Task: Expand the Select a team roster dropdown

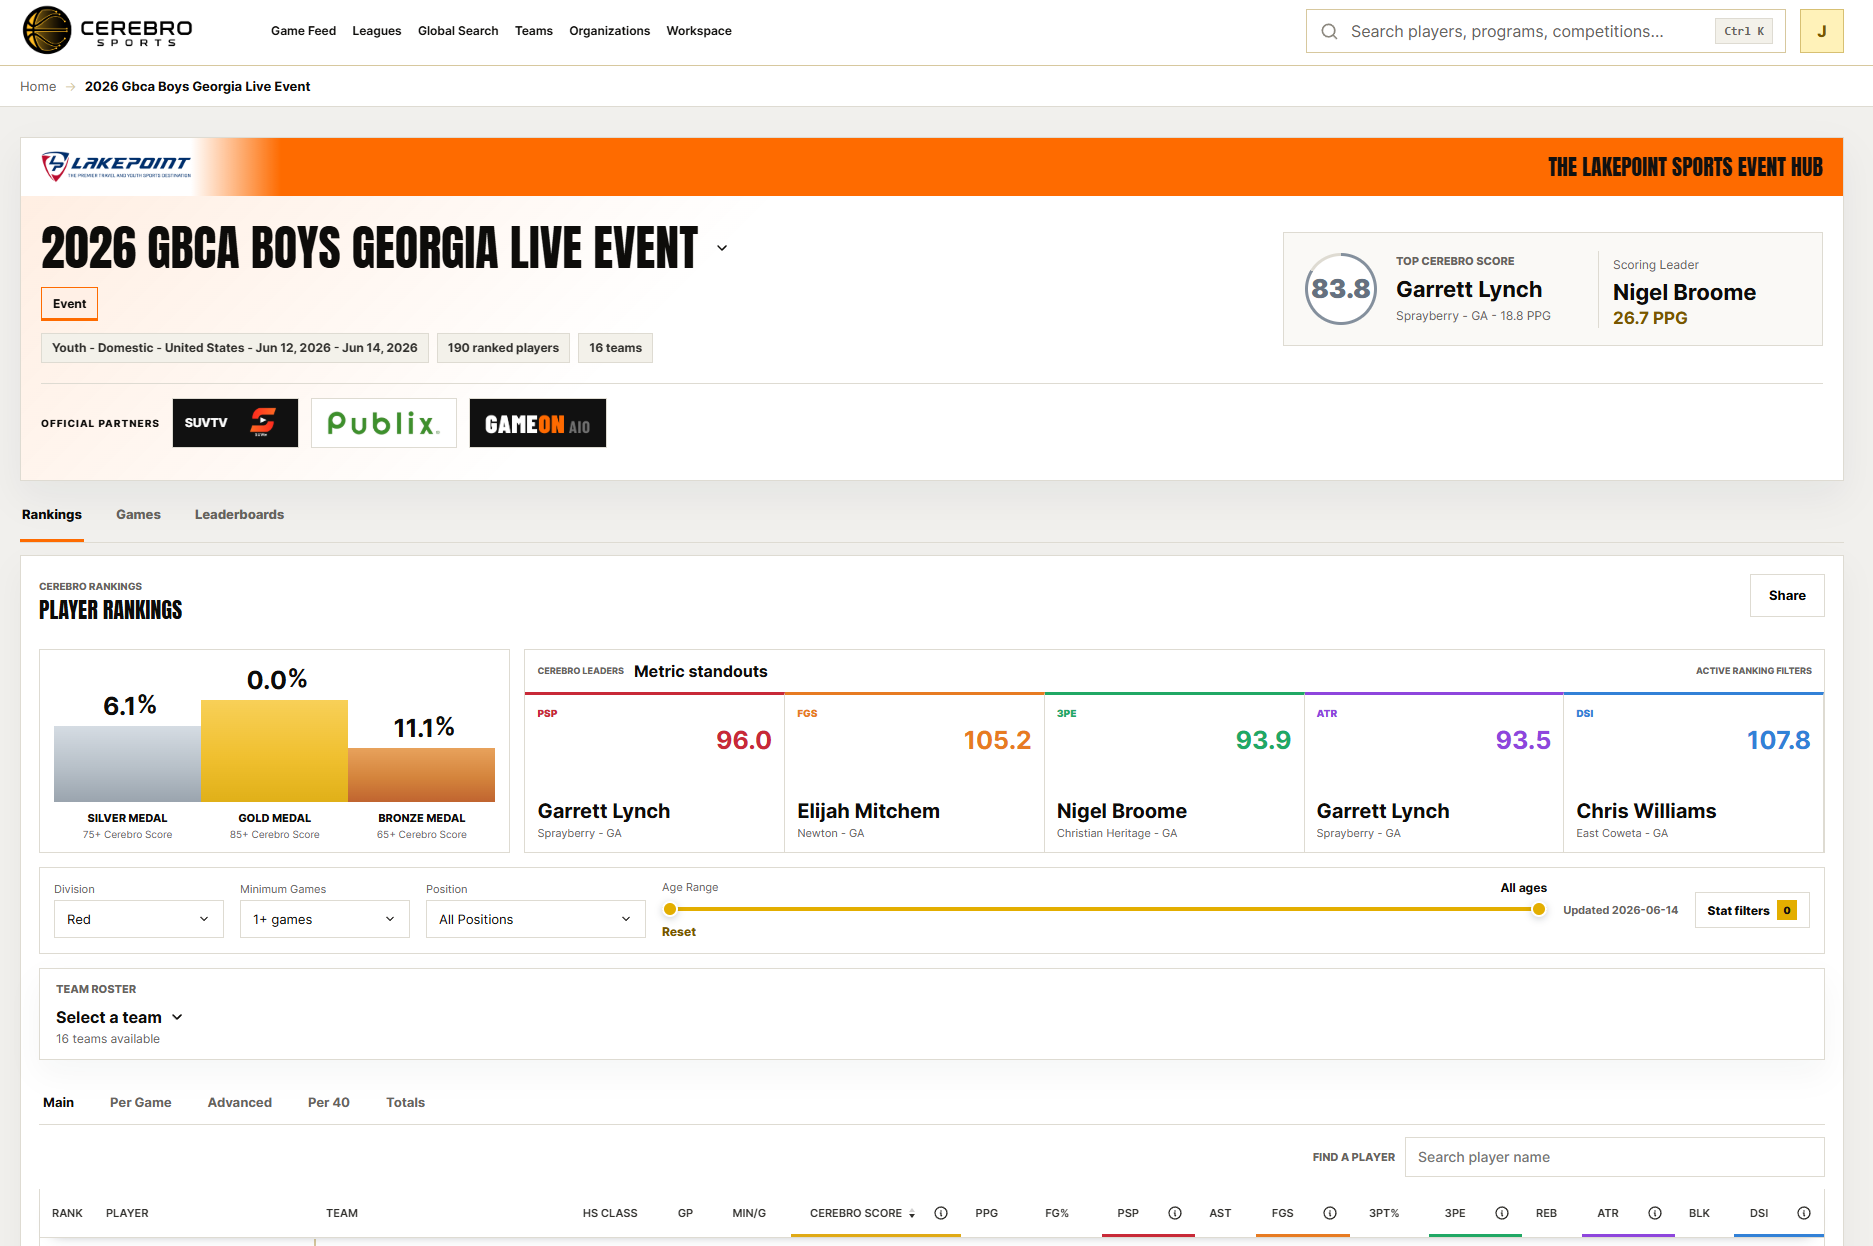Action: [x=120, y=1017]
